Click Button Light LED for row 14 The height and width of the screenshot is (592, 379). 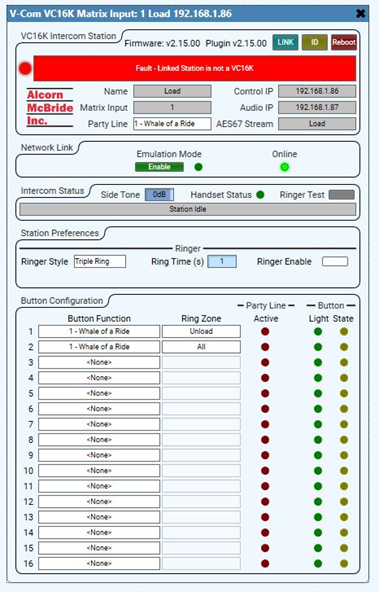(x=318, y=533)
